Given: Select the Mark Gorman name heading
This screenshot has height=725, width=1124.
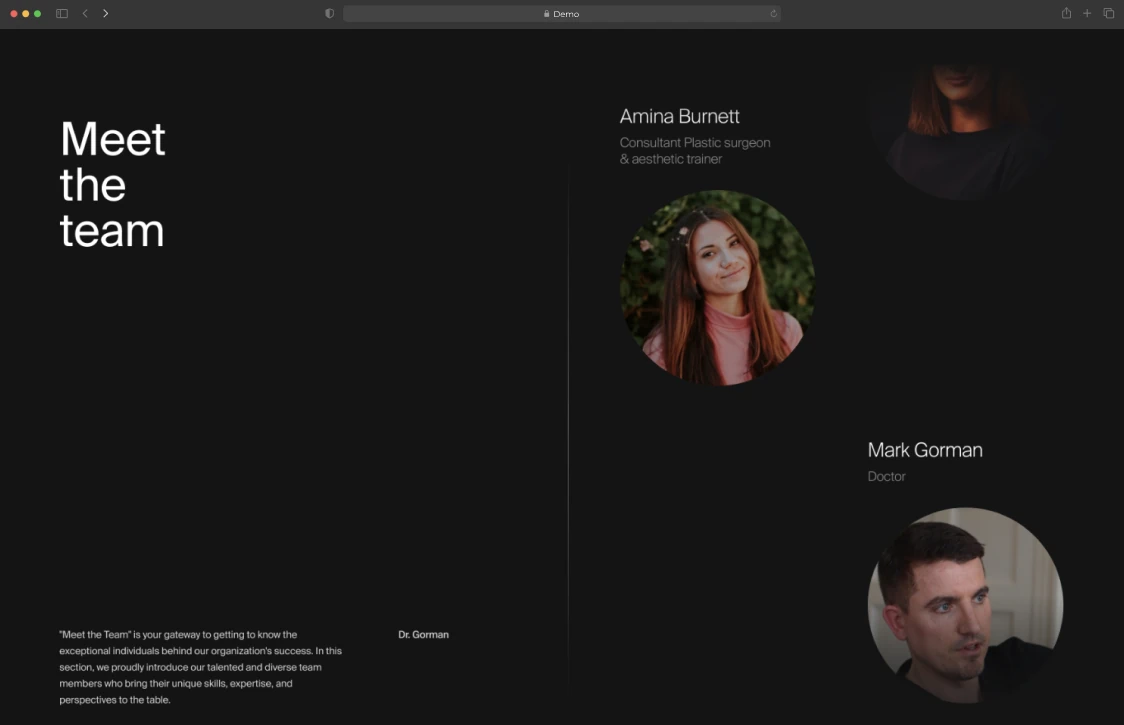Looking at the screenshot, I should pyautogui.click(x=925, y=450).
